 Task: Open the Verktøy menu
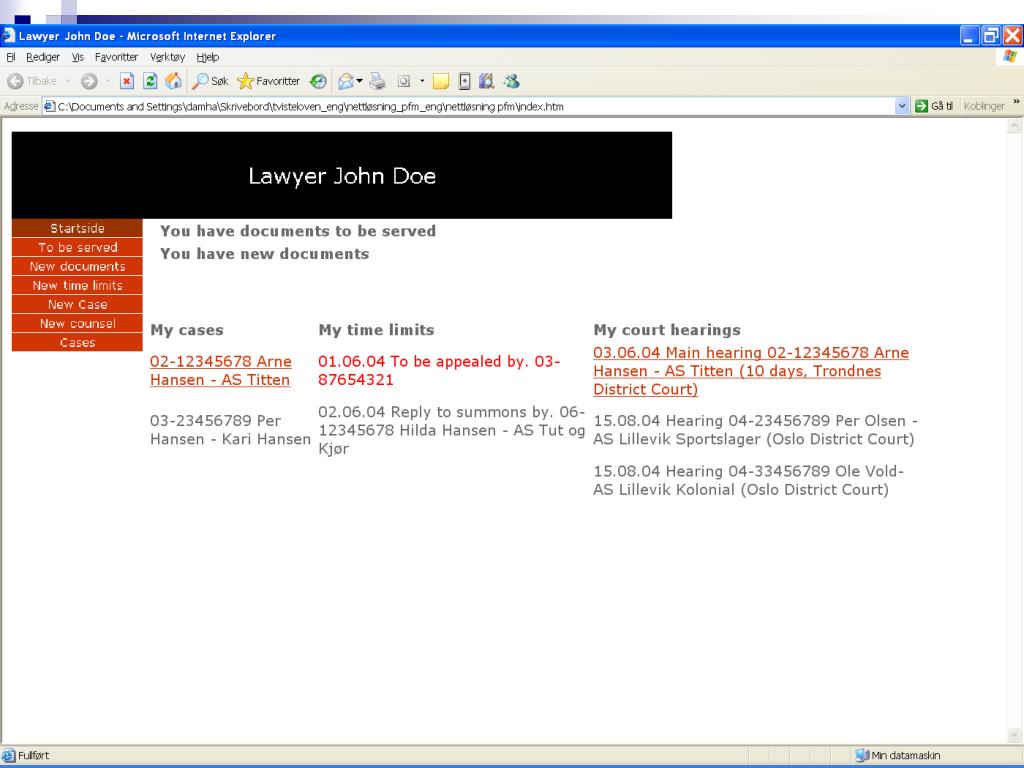coord(168,57)
